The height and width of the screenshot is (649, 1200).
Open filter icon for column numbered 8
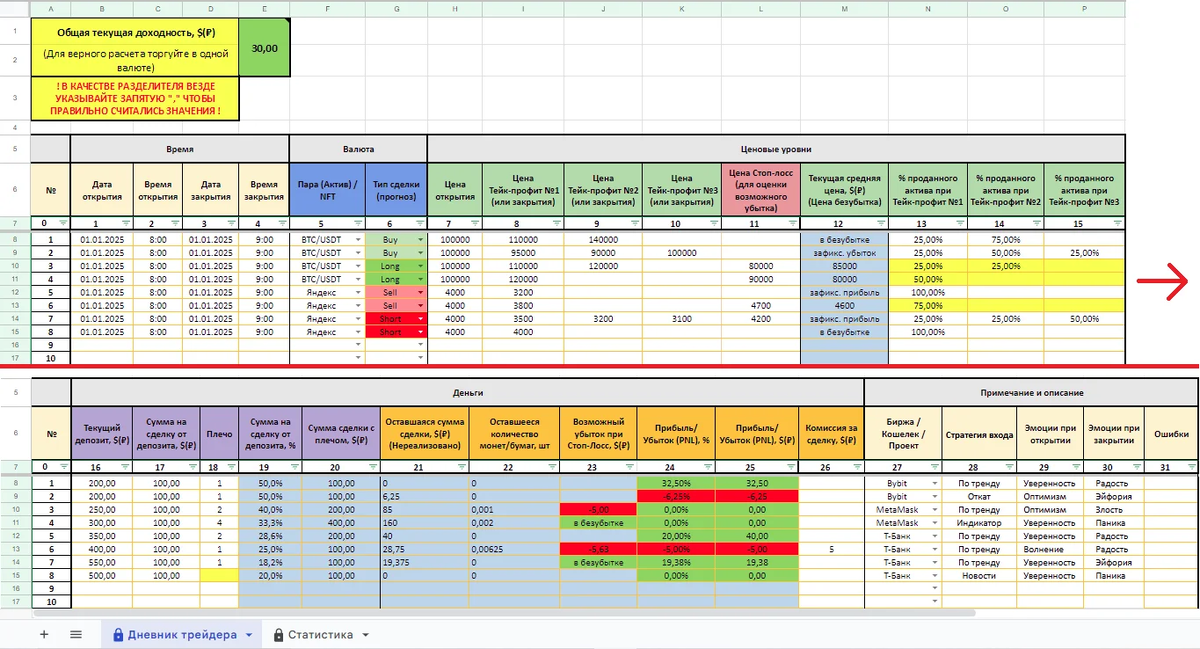point(556,223)
